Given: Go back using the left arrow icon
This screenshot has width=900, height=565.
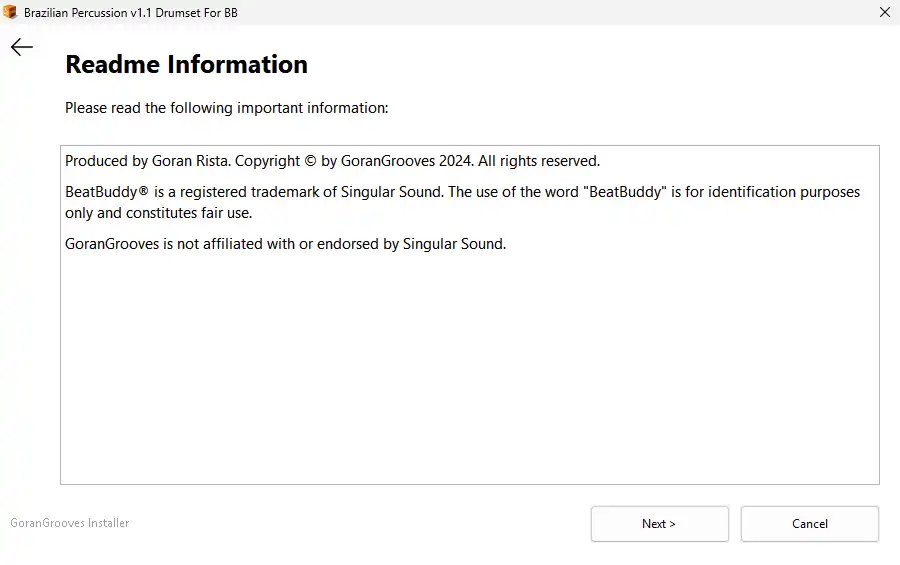Looking at the screenshot, I should pyautogui.click(x=22, y=47).
